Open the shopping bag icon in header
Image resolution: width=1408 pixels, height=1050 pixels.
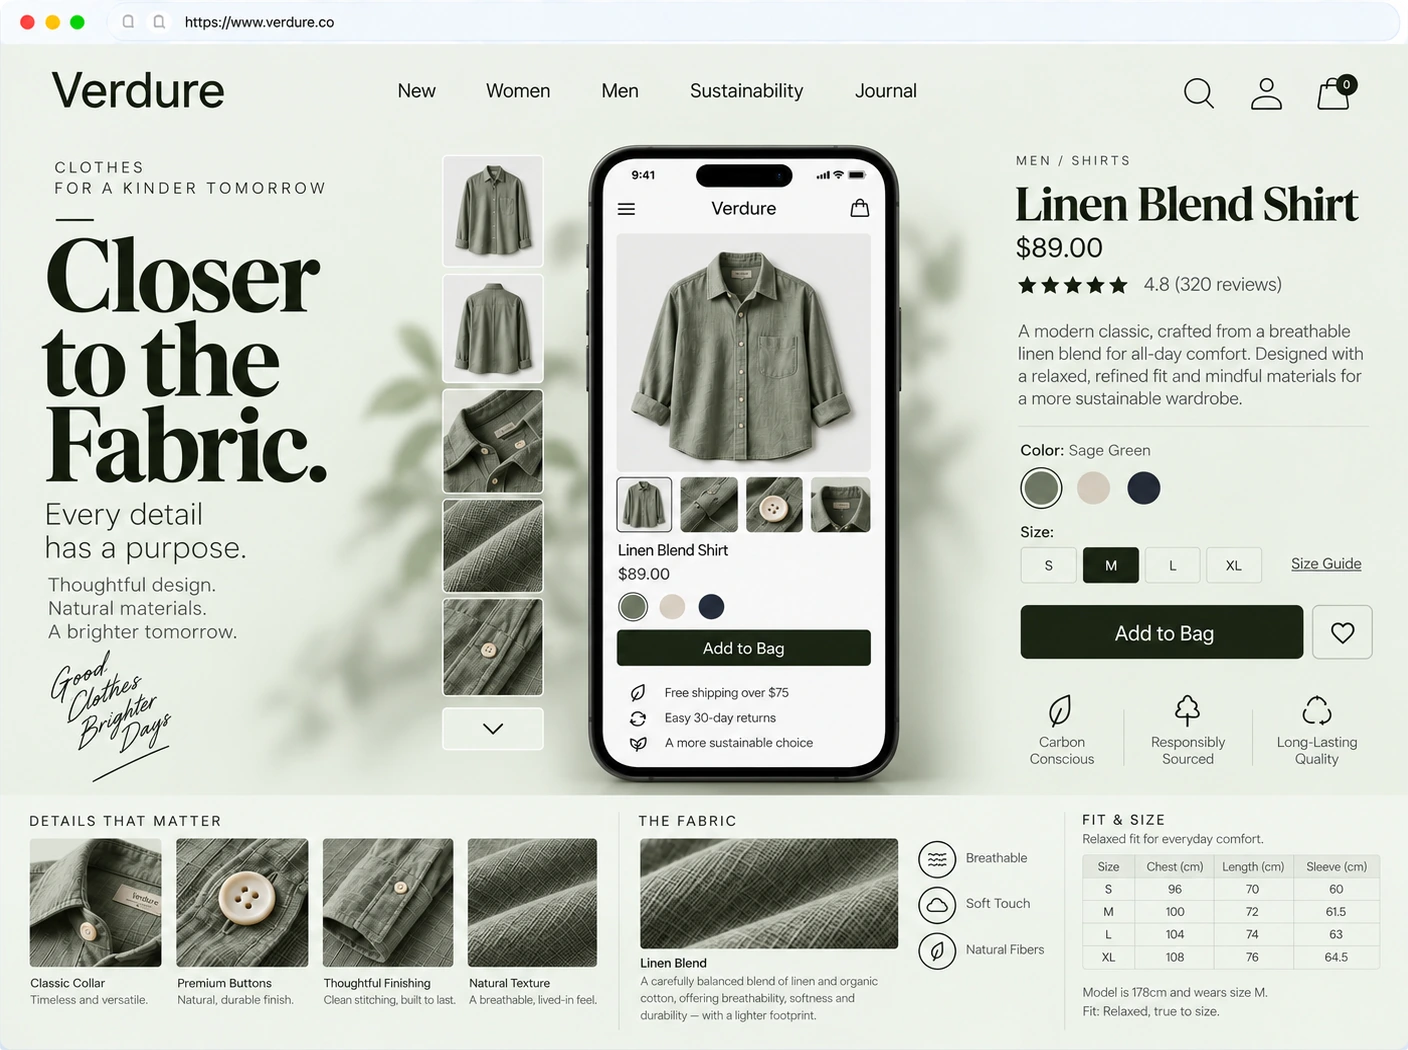pyautogui.click(x=1336, y=93)
